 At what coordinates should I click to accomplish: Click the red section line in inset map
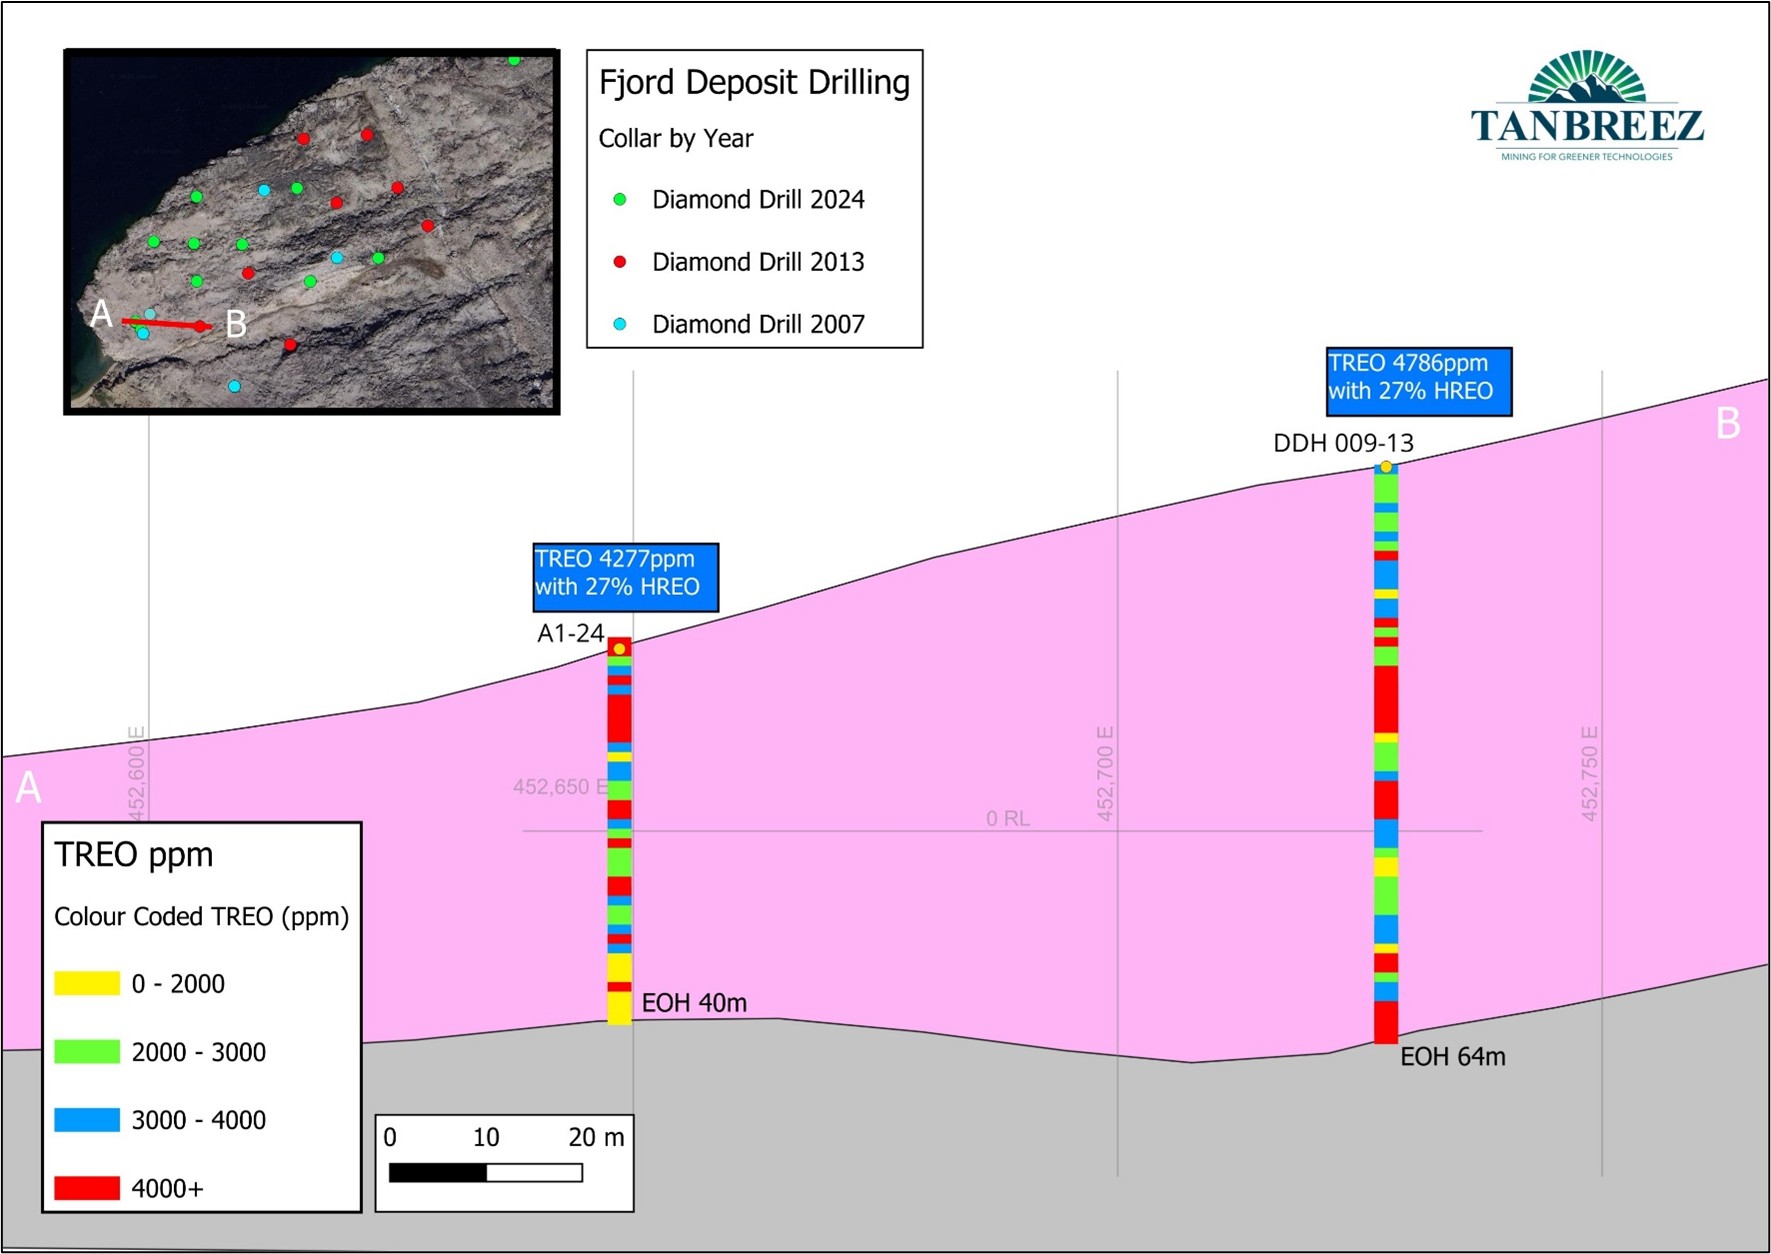click(x=165, y=324)
